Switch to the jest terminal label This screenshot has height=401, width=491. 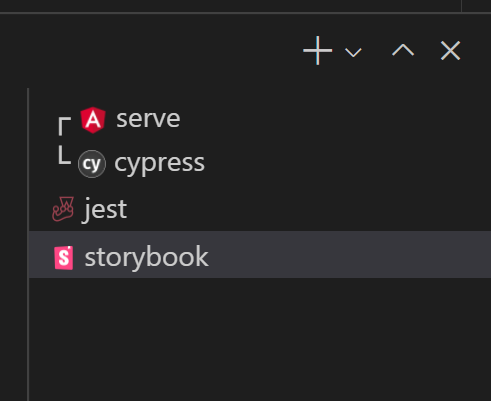click(x=105, y=209)
